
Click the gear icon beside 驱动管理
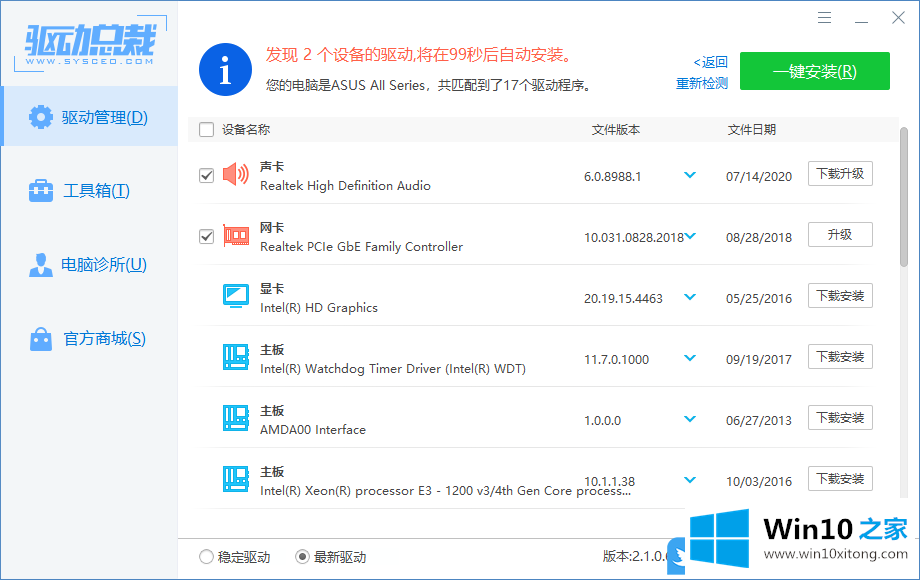click(x=40, y=117)
